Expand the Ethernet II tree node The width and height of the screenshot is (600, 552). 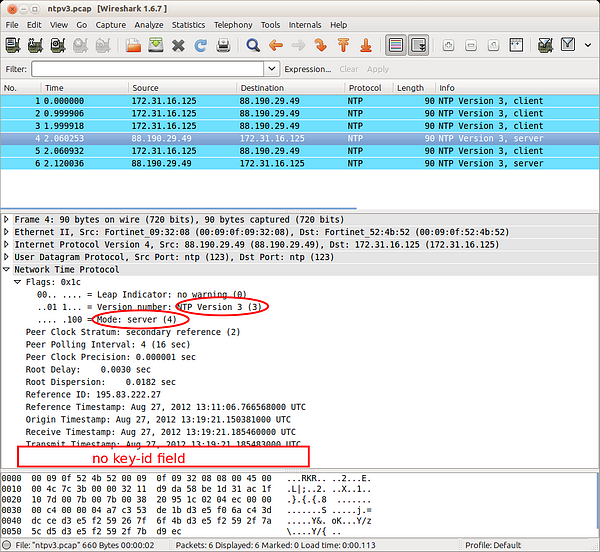6,232
